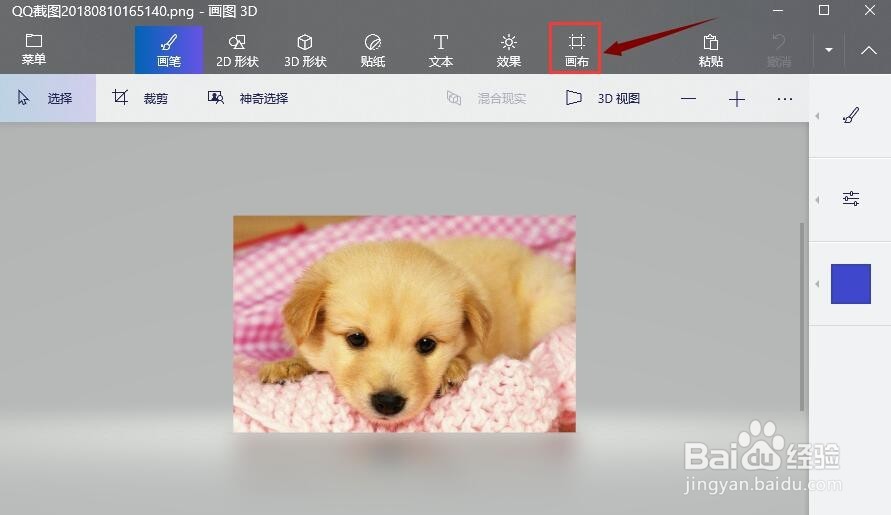The height and width of the screenshot is (515, 891).
Task: Click the vertical canvas scrollbar
Action: click(802, 317)
